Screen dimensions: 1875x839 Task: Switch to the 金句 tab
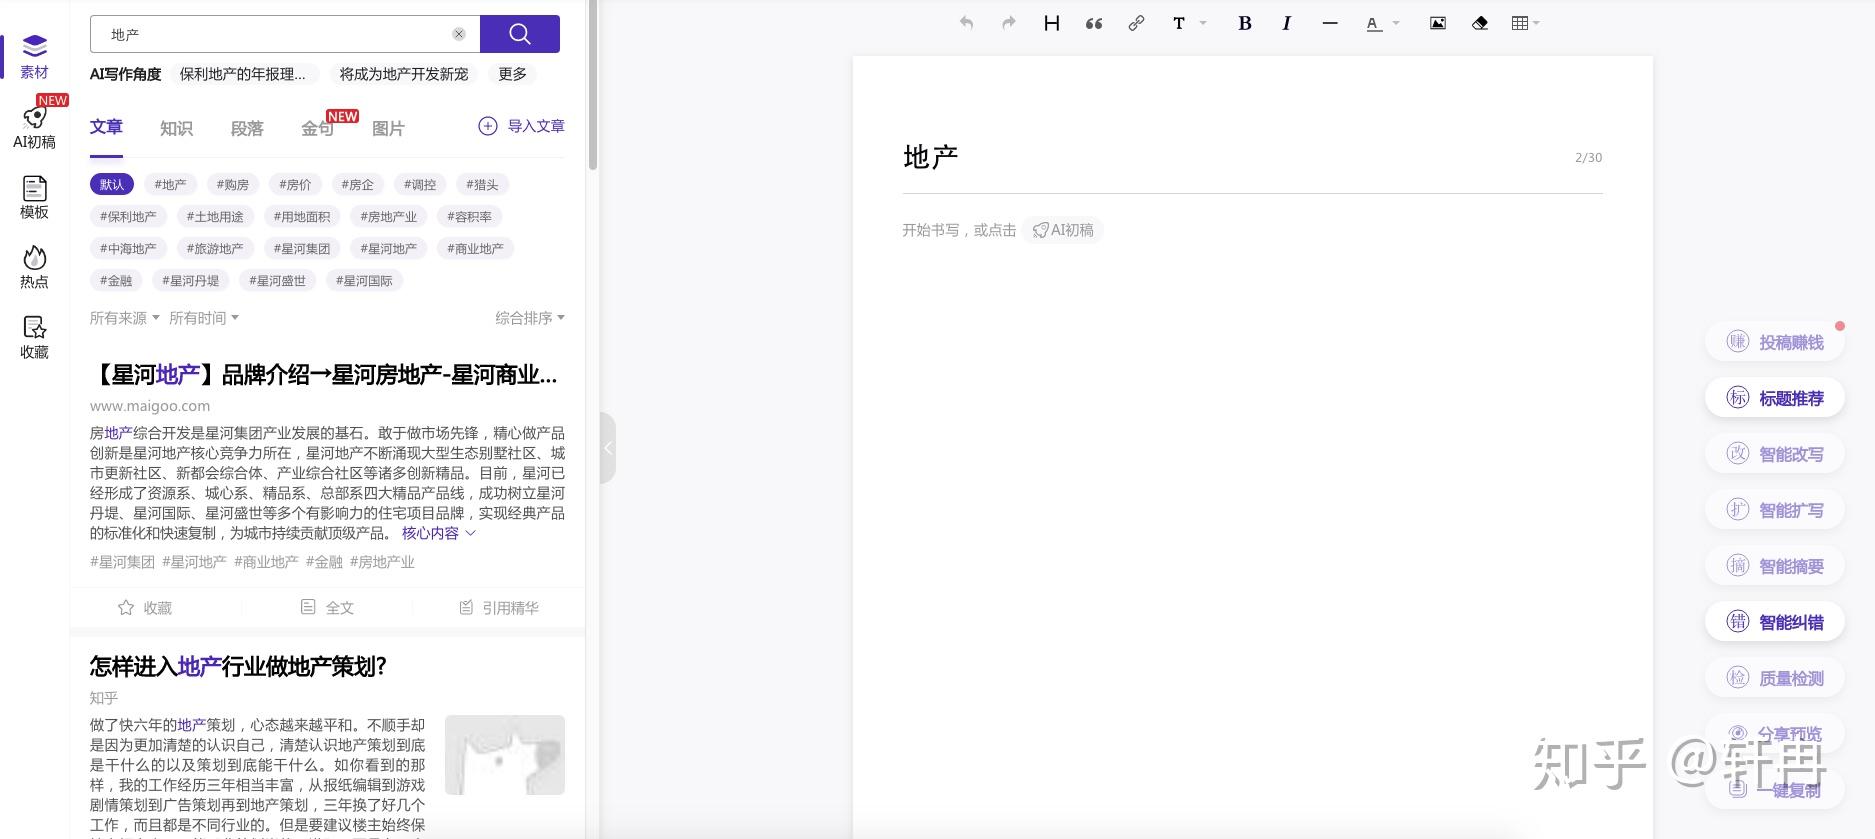[318, 128]
